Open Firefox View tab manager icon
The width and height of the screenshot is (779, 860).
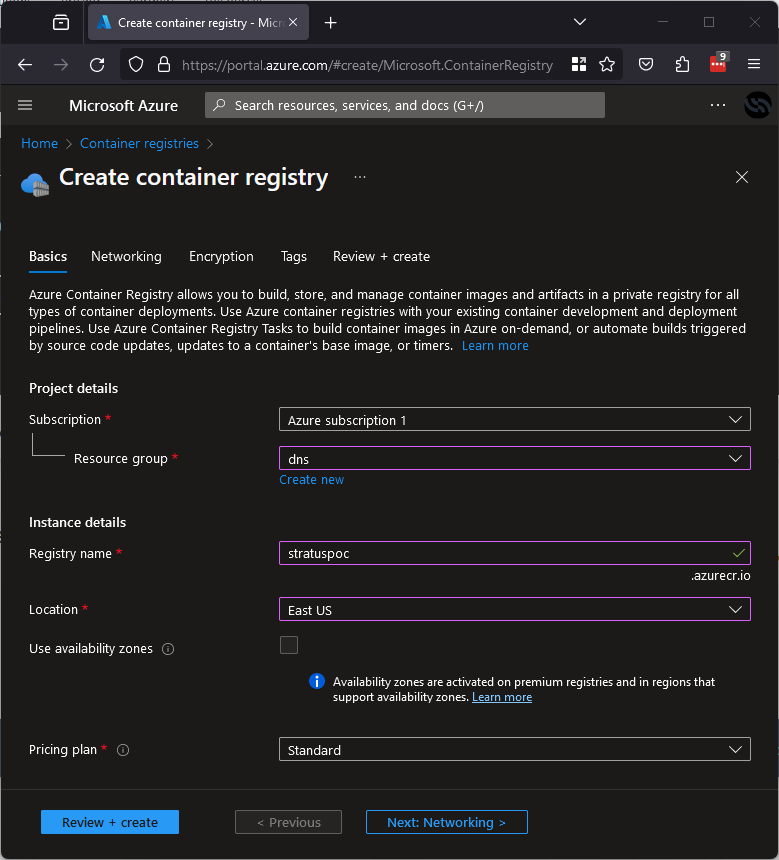pos(61,22)
